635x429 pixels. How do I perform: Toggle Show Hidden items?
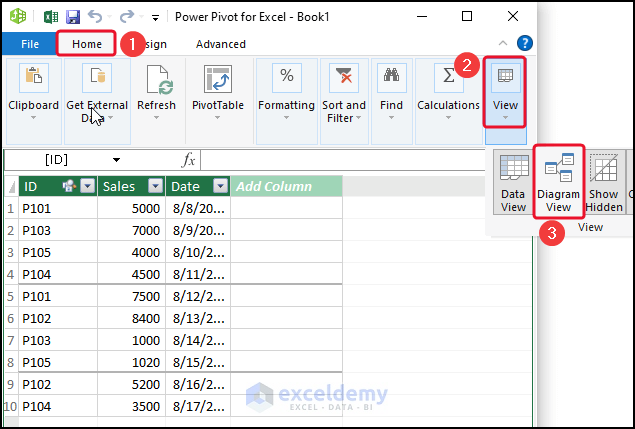[604, 183]
